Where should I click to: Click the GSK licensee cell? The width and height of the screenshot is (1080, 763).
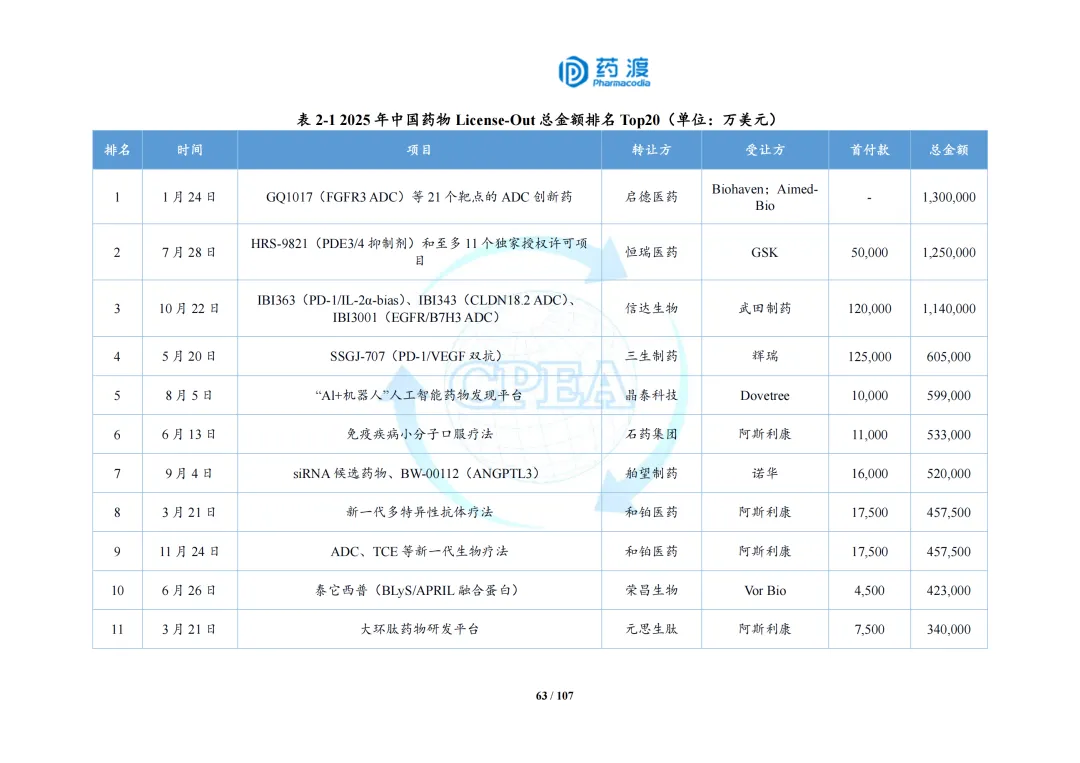click(765, 253)
